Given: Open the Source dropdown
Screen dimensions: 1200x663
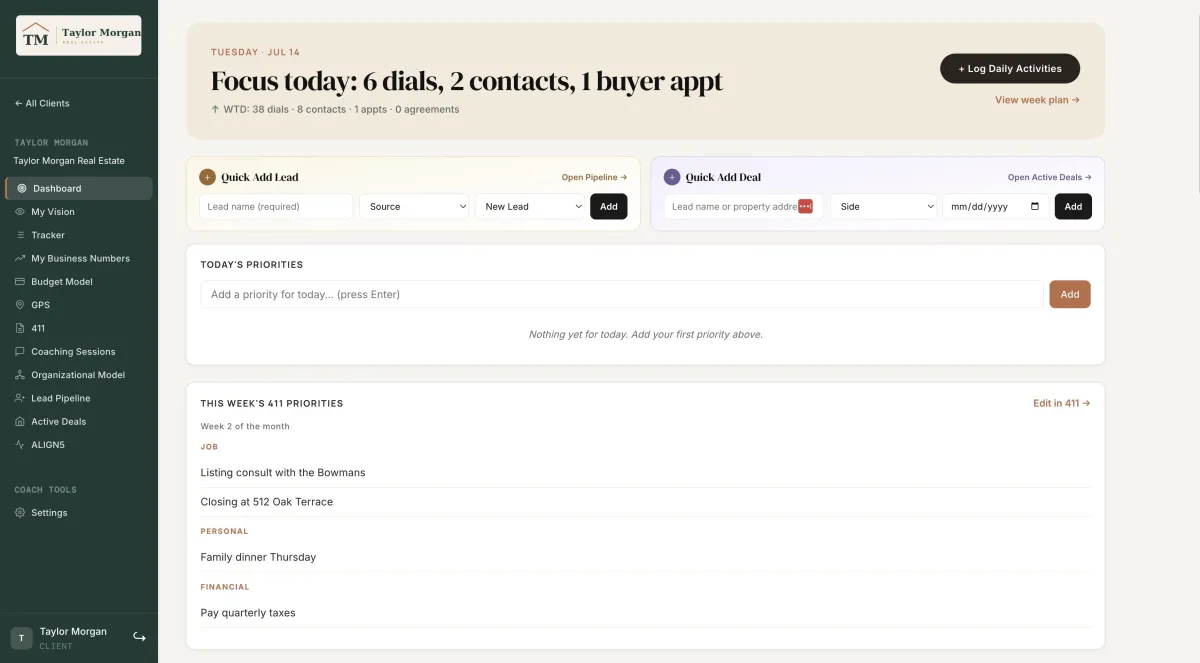Looking at the screenshot, I should click(x=414, y=206).
